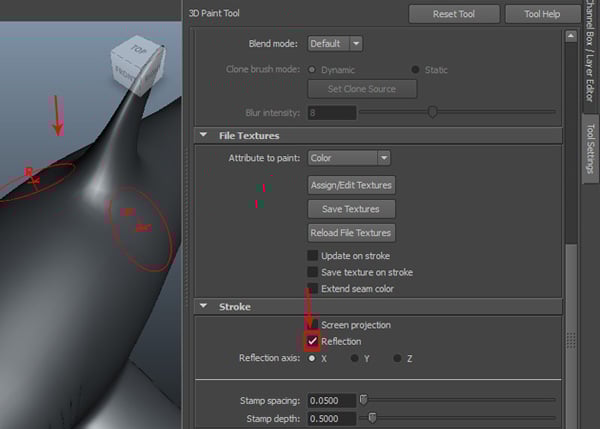Set Reflection axis to Y
The height and width of the screenshot is (429, 600).
[355, 358]
